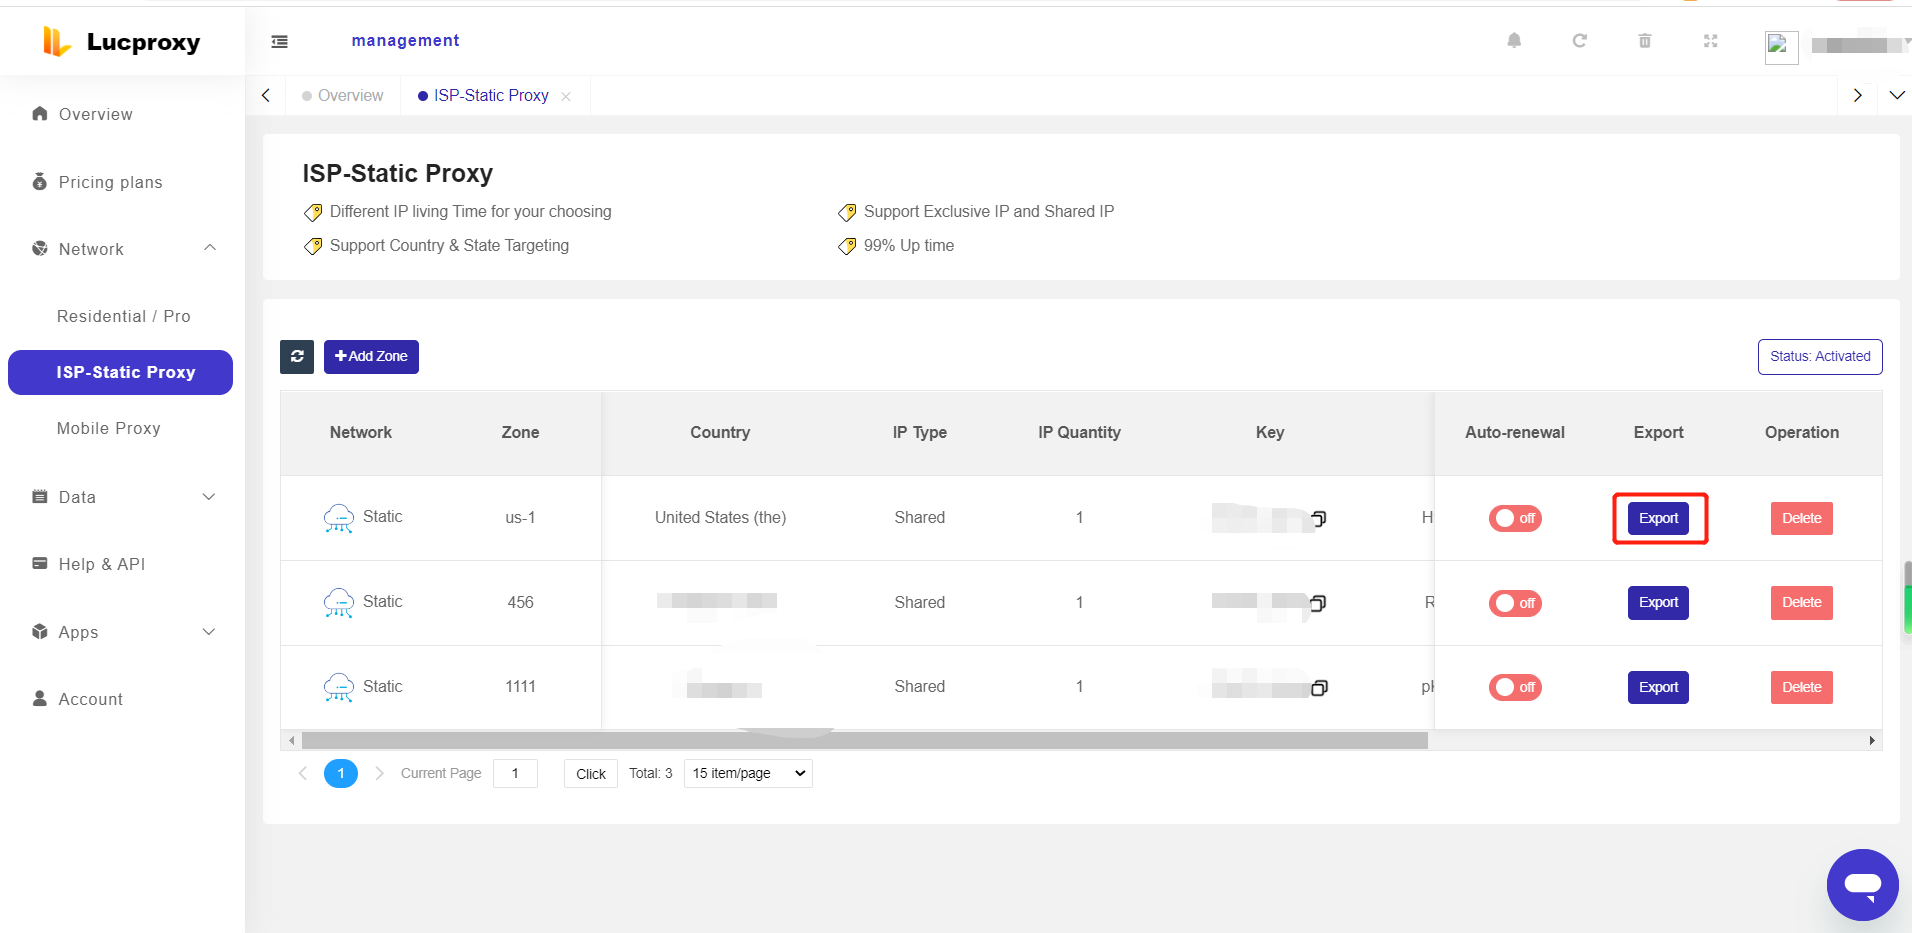
Task: Open Pricing plans in sidebar
Action: click(110, 182)
